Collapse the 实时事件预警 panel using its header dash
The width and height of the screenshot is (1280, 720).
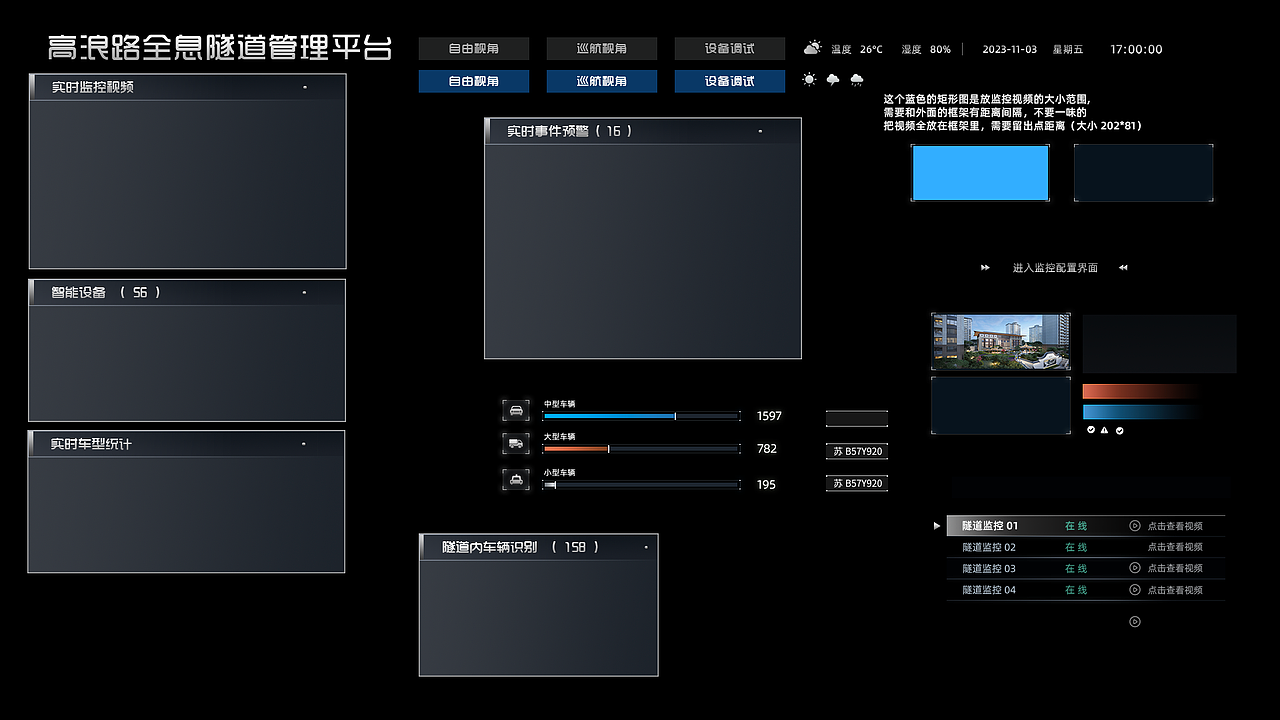pyautogui.click(x=760, y=131)
